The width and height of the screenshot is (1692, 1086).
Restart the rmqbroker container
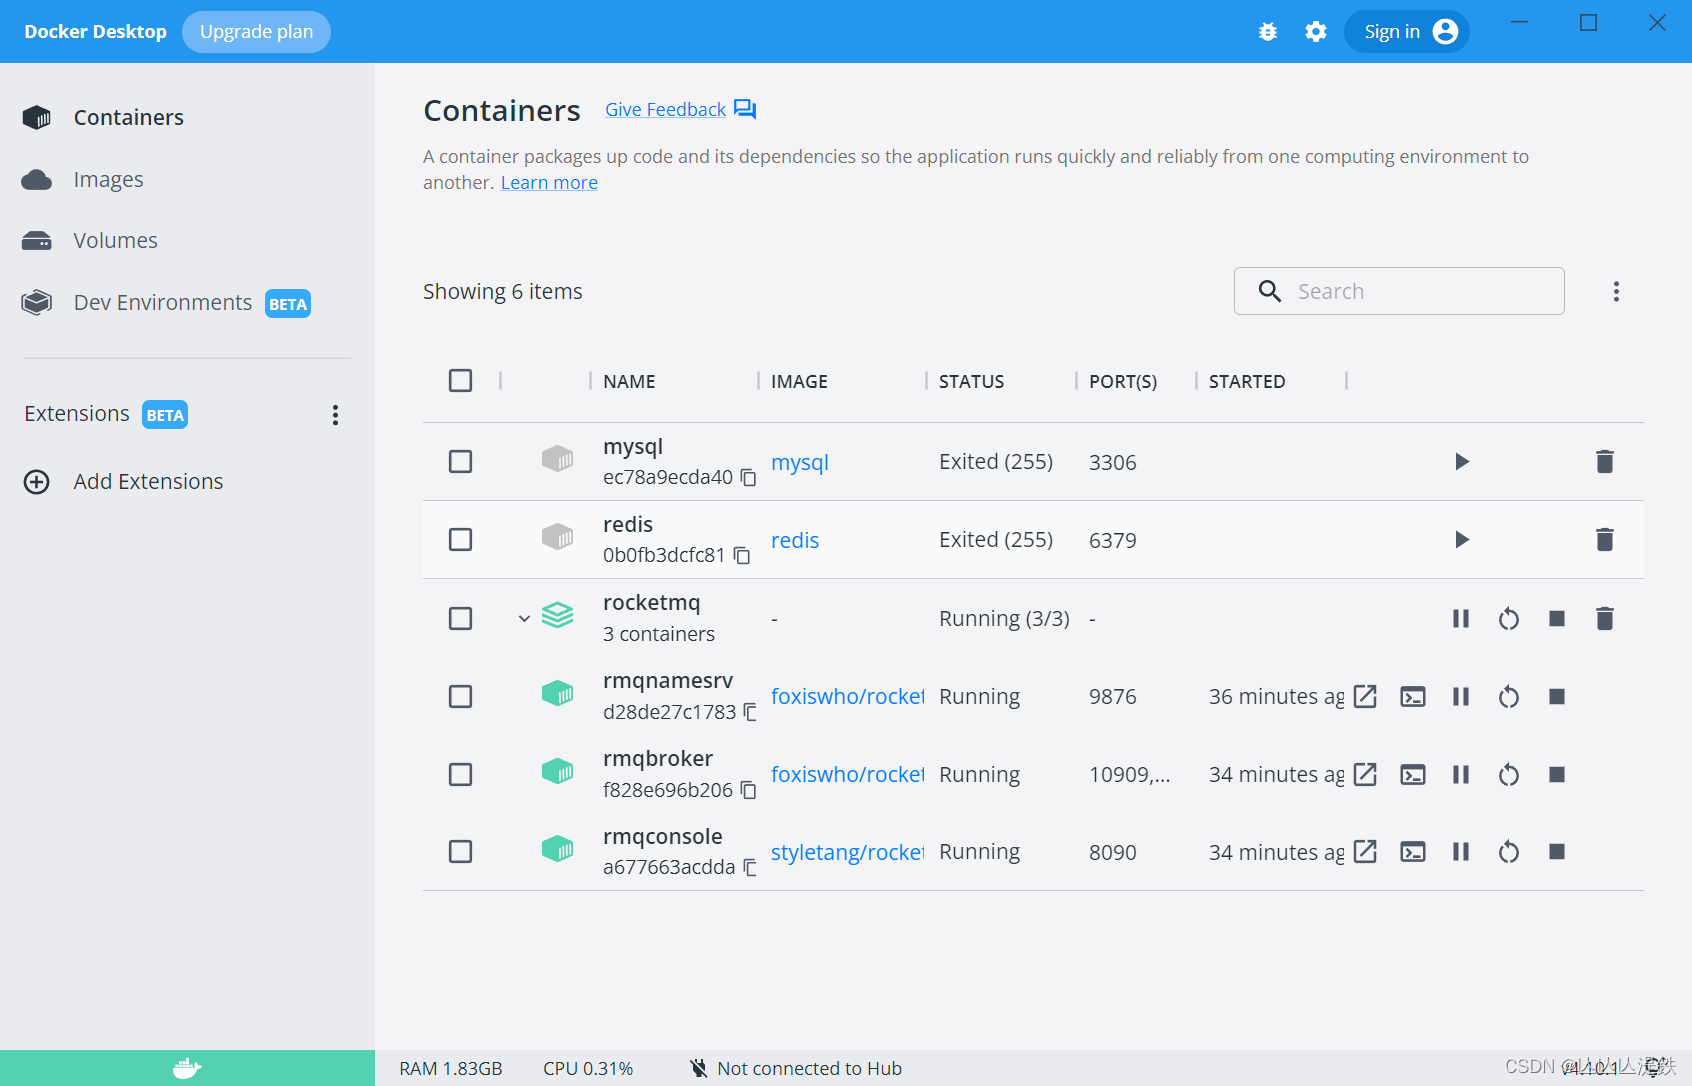[x=1508, y=774]
